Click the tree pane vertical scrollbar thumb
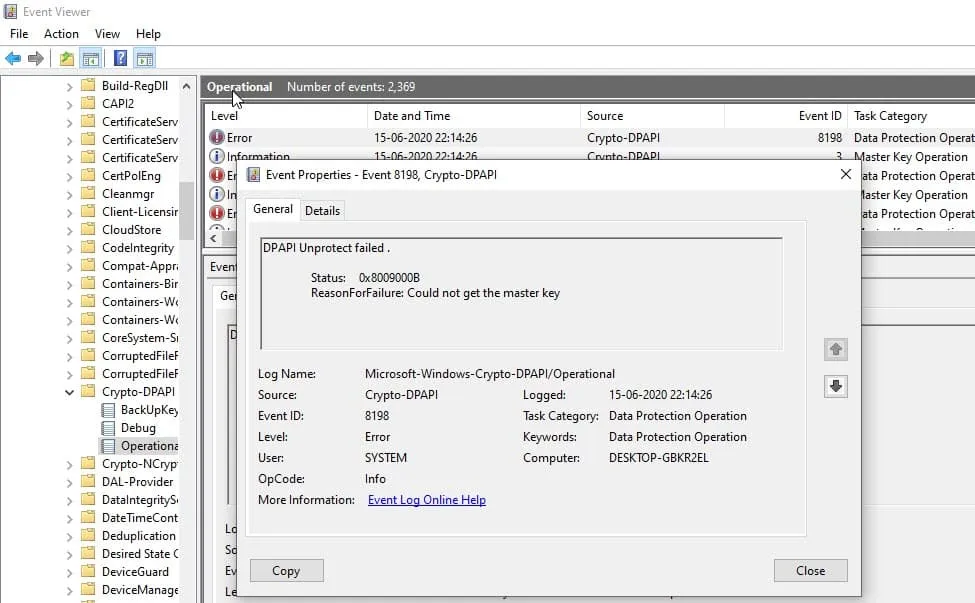This screenshot has width=975, height=603. (x=186, y=210)
